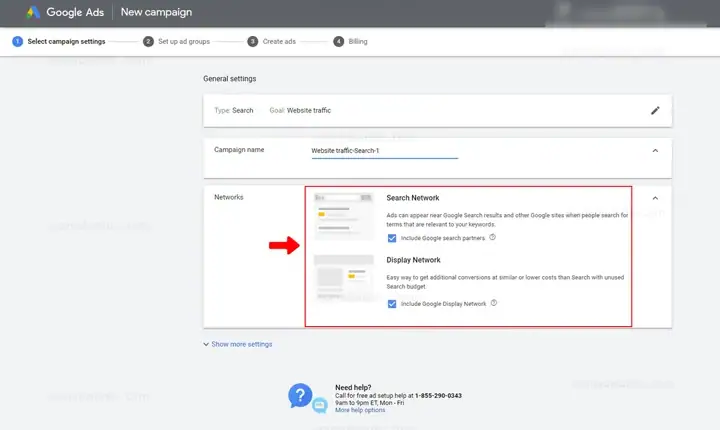Click the General settings heading
Viewport: 720px width, 430px height.
(230, 79)
